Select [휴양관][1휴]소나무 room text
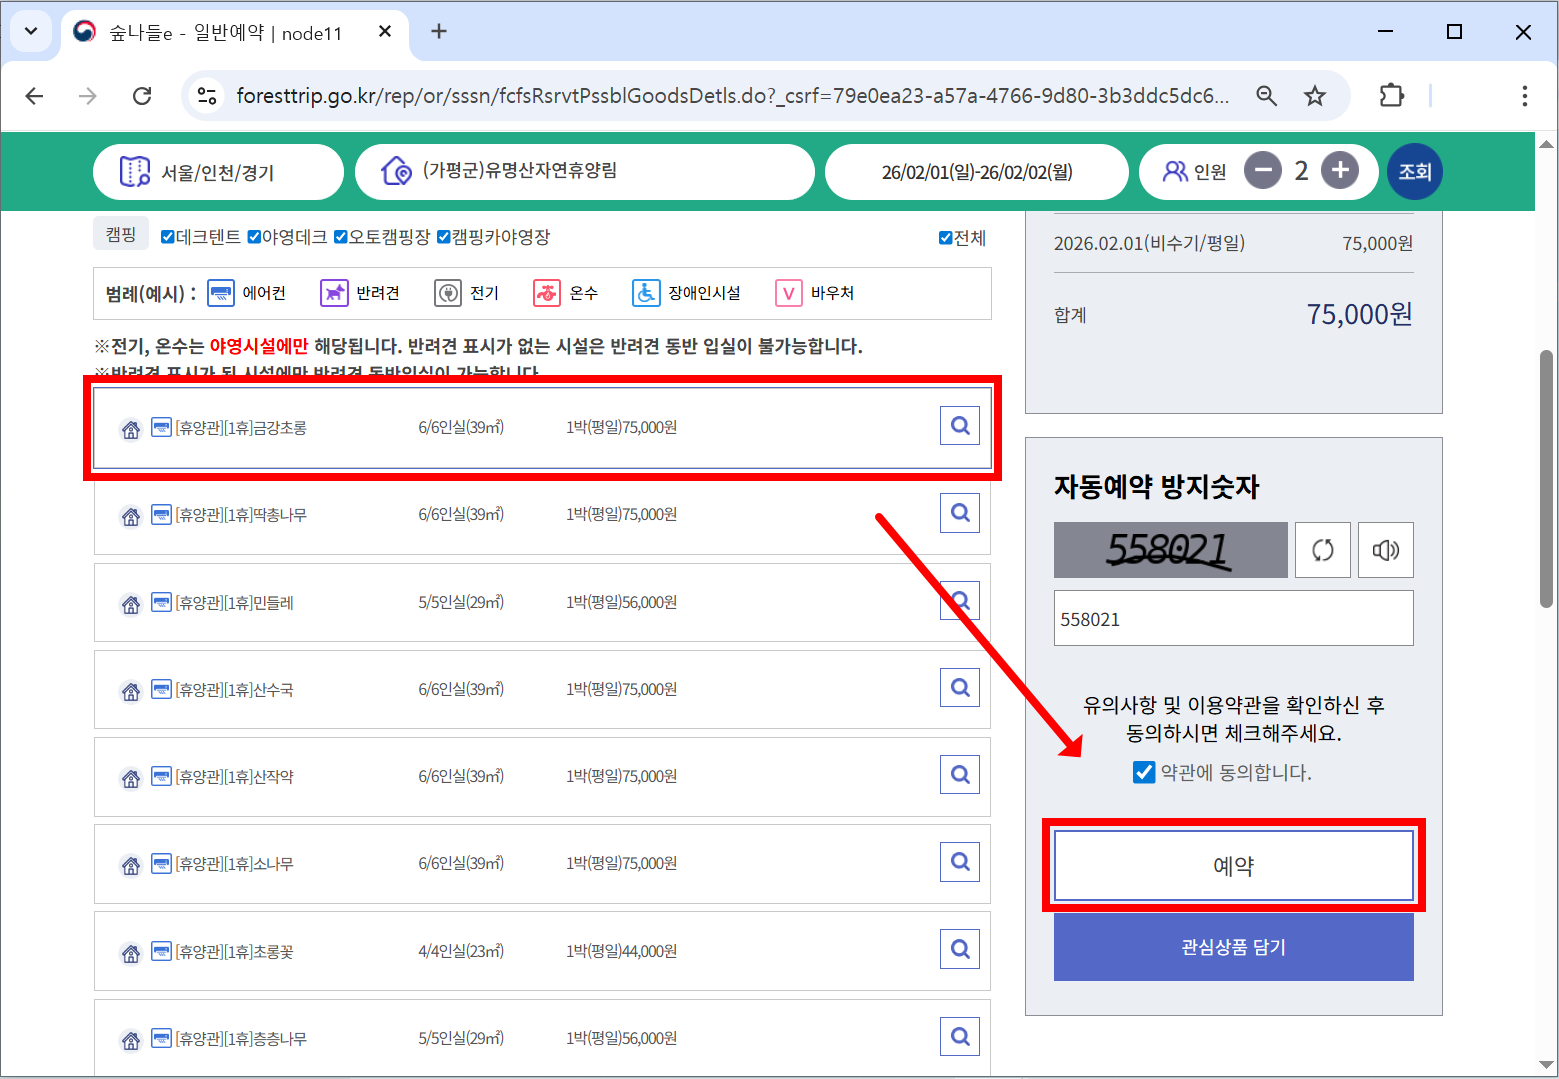 235,864
